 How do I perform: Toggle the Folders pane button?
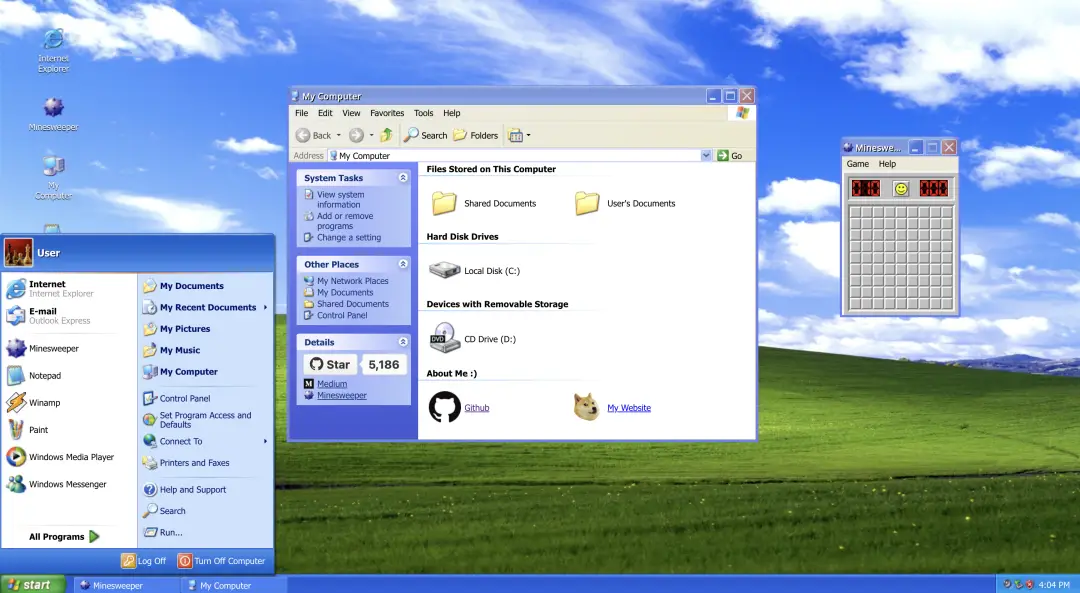(475, 135)
